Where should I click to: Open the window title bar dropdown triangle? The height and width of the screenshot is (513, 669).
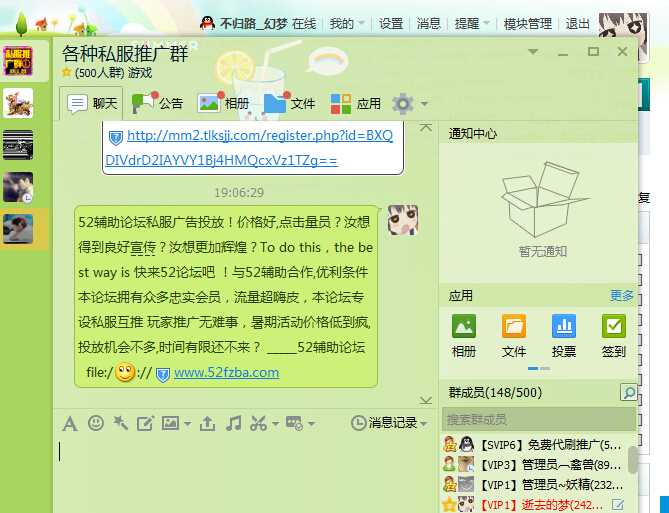[532, 52]
